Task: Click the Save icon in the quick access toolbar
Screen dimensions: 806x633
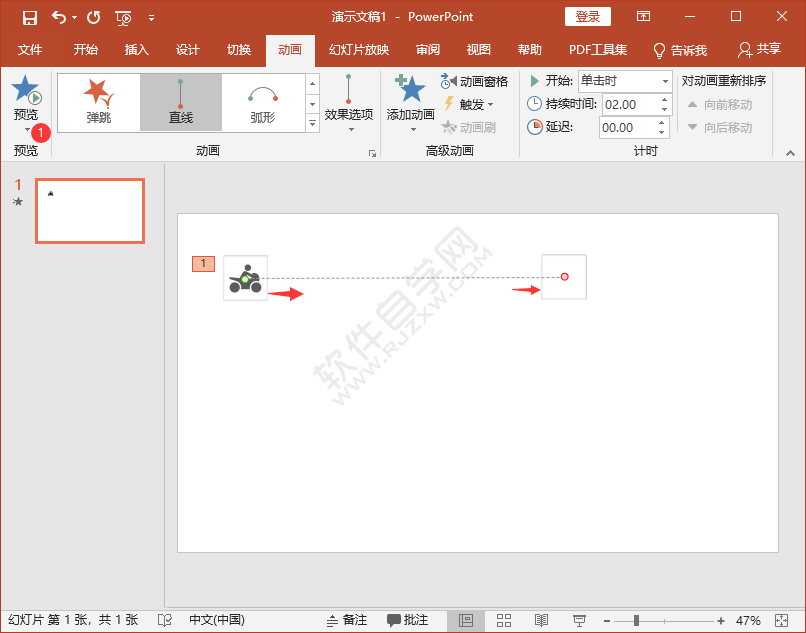Action: (29, 17)
